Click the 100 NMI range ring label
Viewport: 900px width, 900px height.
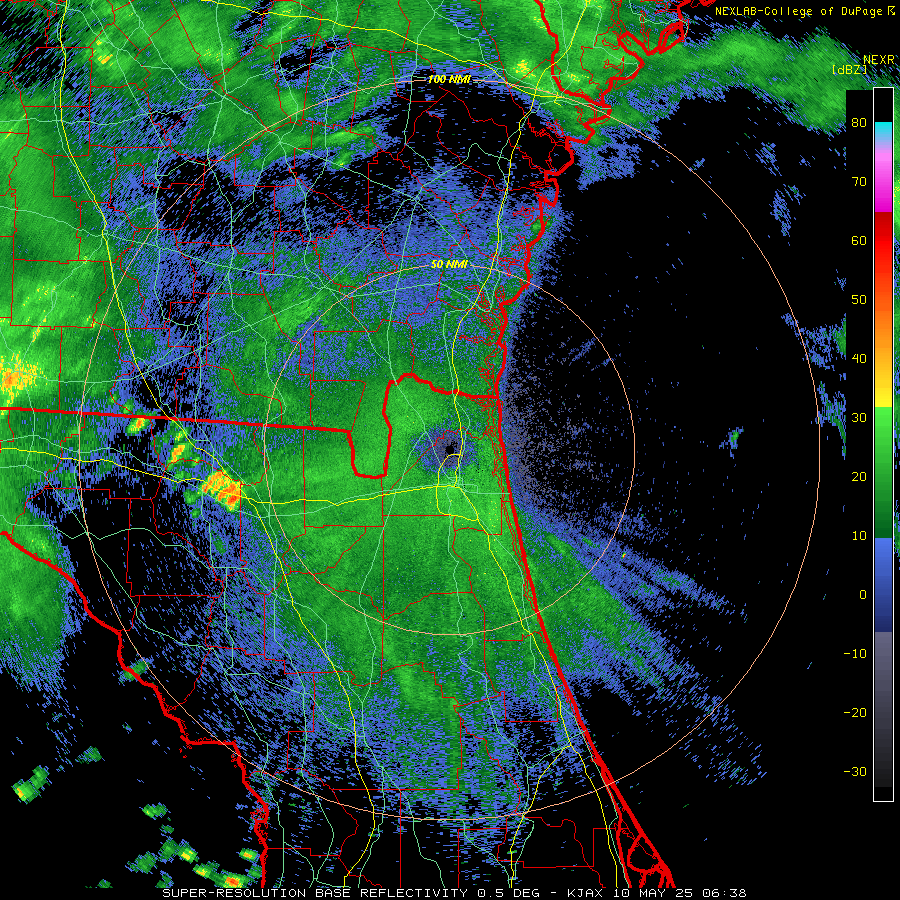coord(449,79)
